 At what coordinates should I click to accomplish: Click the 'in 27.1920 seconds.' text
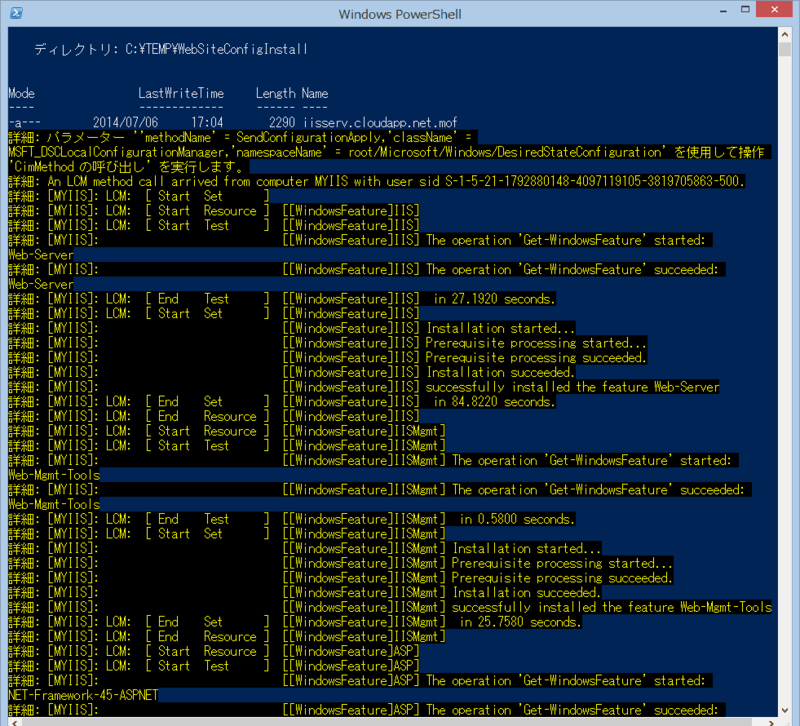pos(494,299)
